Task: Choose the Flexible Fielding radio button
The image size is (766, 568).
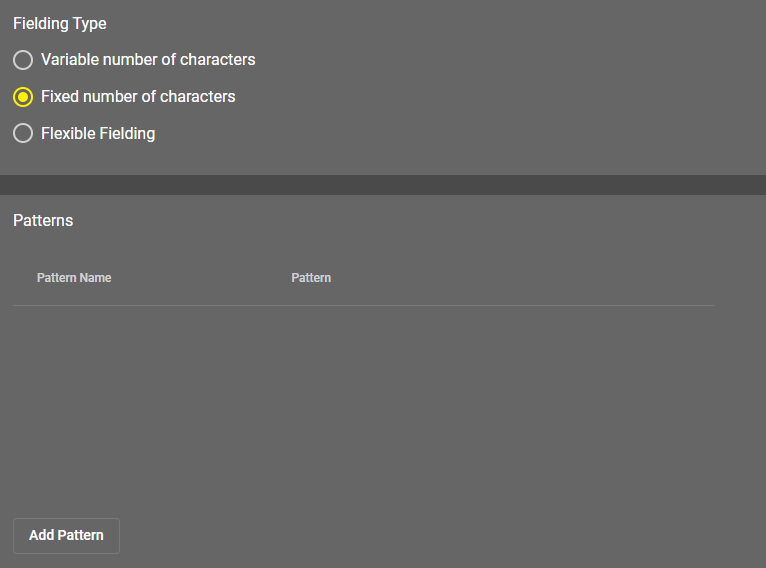Action: pyautogui.click(x=23, y=133)
